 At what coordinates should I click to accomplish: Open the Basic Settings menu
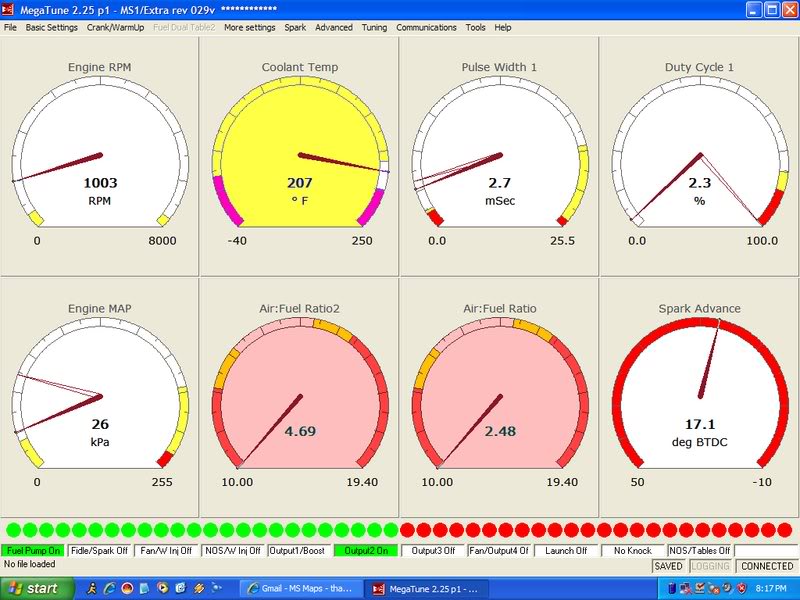pos(52,28)
